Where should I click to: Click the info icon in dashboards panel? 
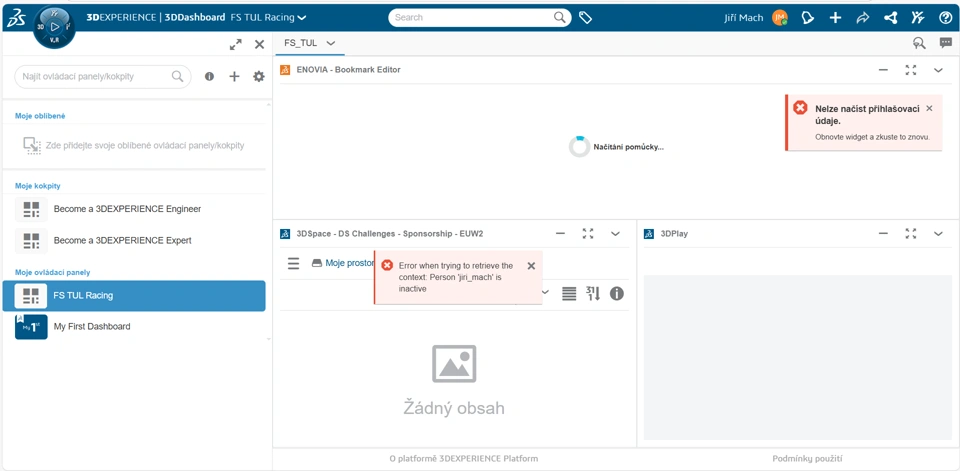(209, 77)
